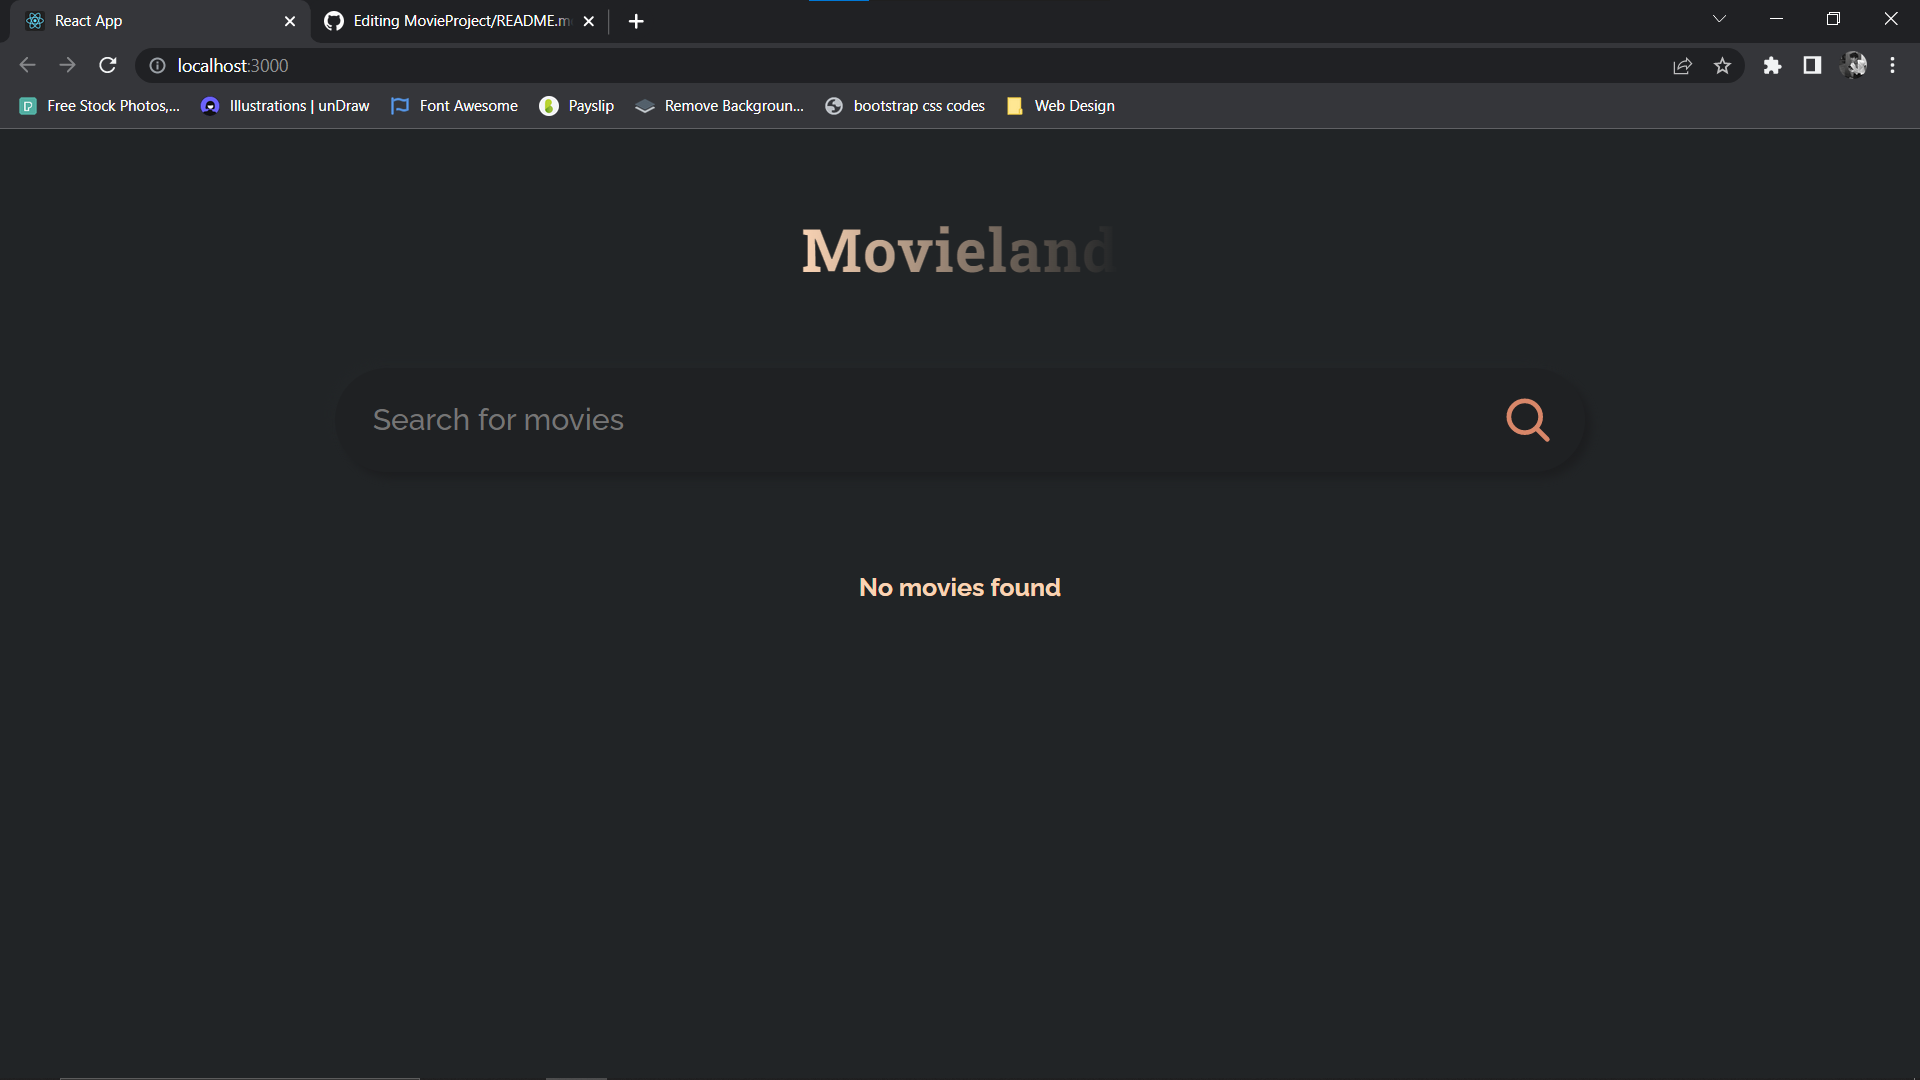Click the browser profile avatar
This screenshot has width=1920, height=1080.
pos(1855,65)
